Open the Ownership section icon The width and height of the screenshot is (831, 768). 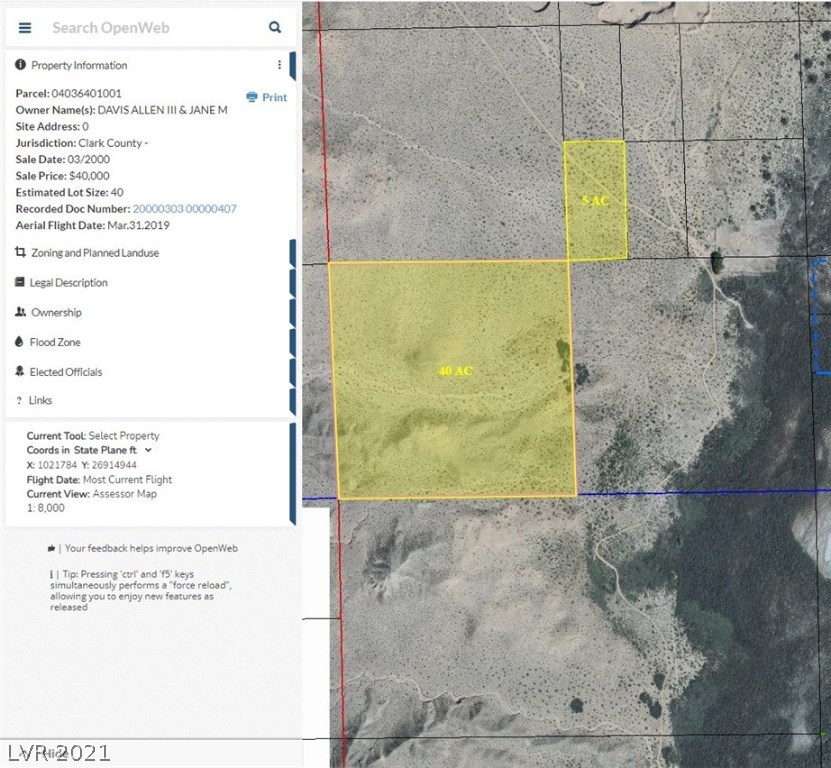coord(18,312)
